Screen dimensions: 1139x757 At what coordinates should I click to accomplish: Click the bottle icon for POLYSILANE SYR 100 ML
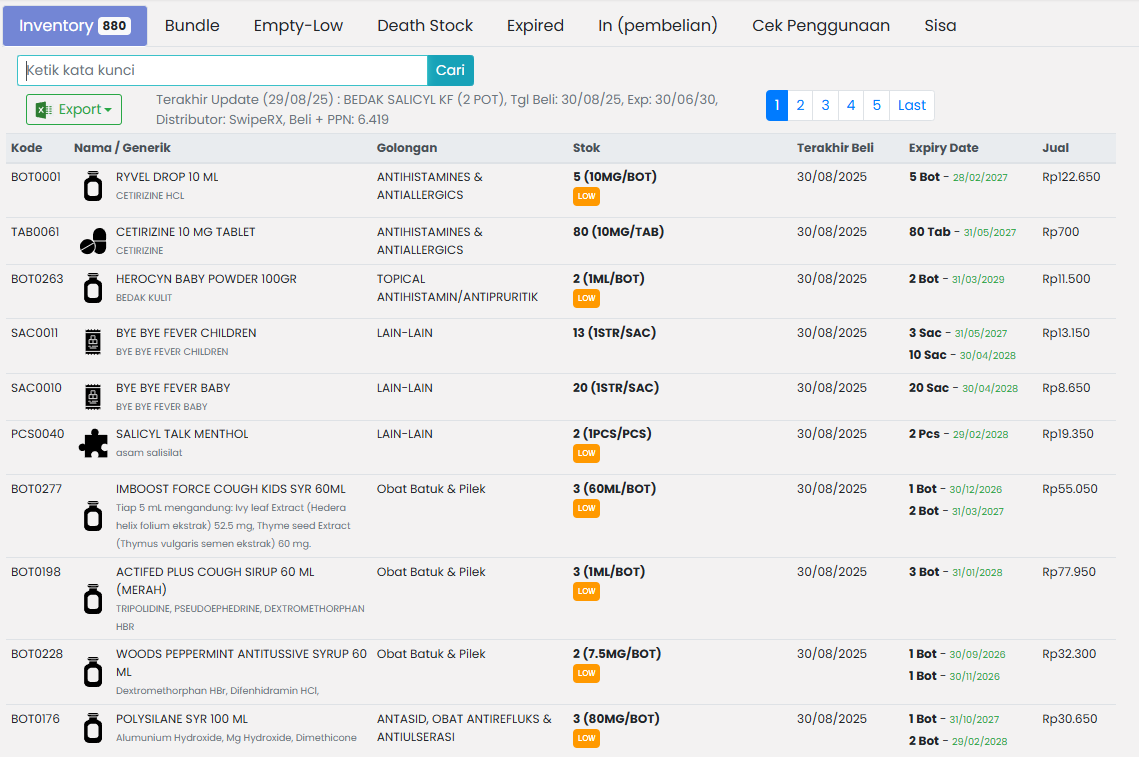[93, 728]
